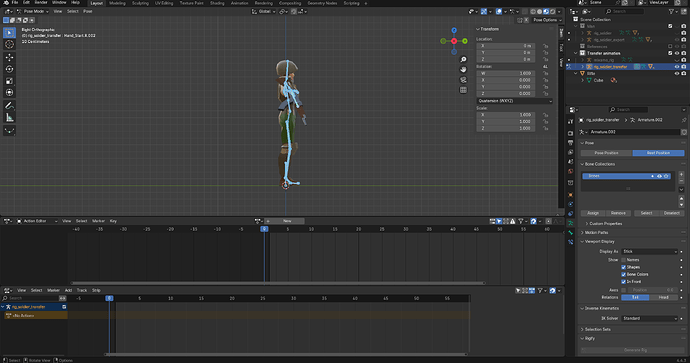Image resolution: width=690 pixels, height=363 pixels.
Task: Toggle Bones collection eye visibility
Action: coord(659,176)
